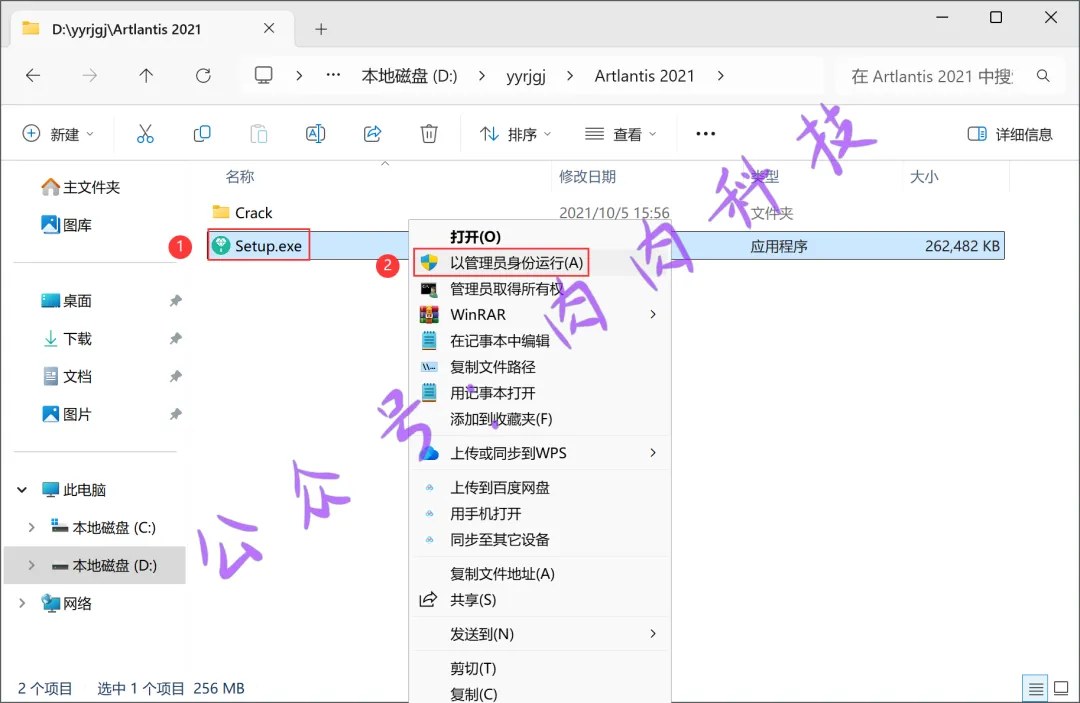Open the more options ellipsis in toolbar
The height and width of the screenshot is (703, 1080).
[x=705, y=134]
